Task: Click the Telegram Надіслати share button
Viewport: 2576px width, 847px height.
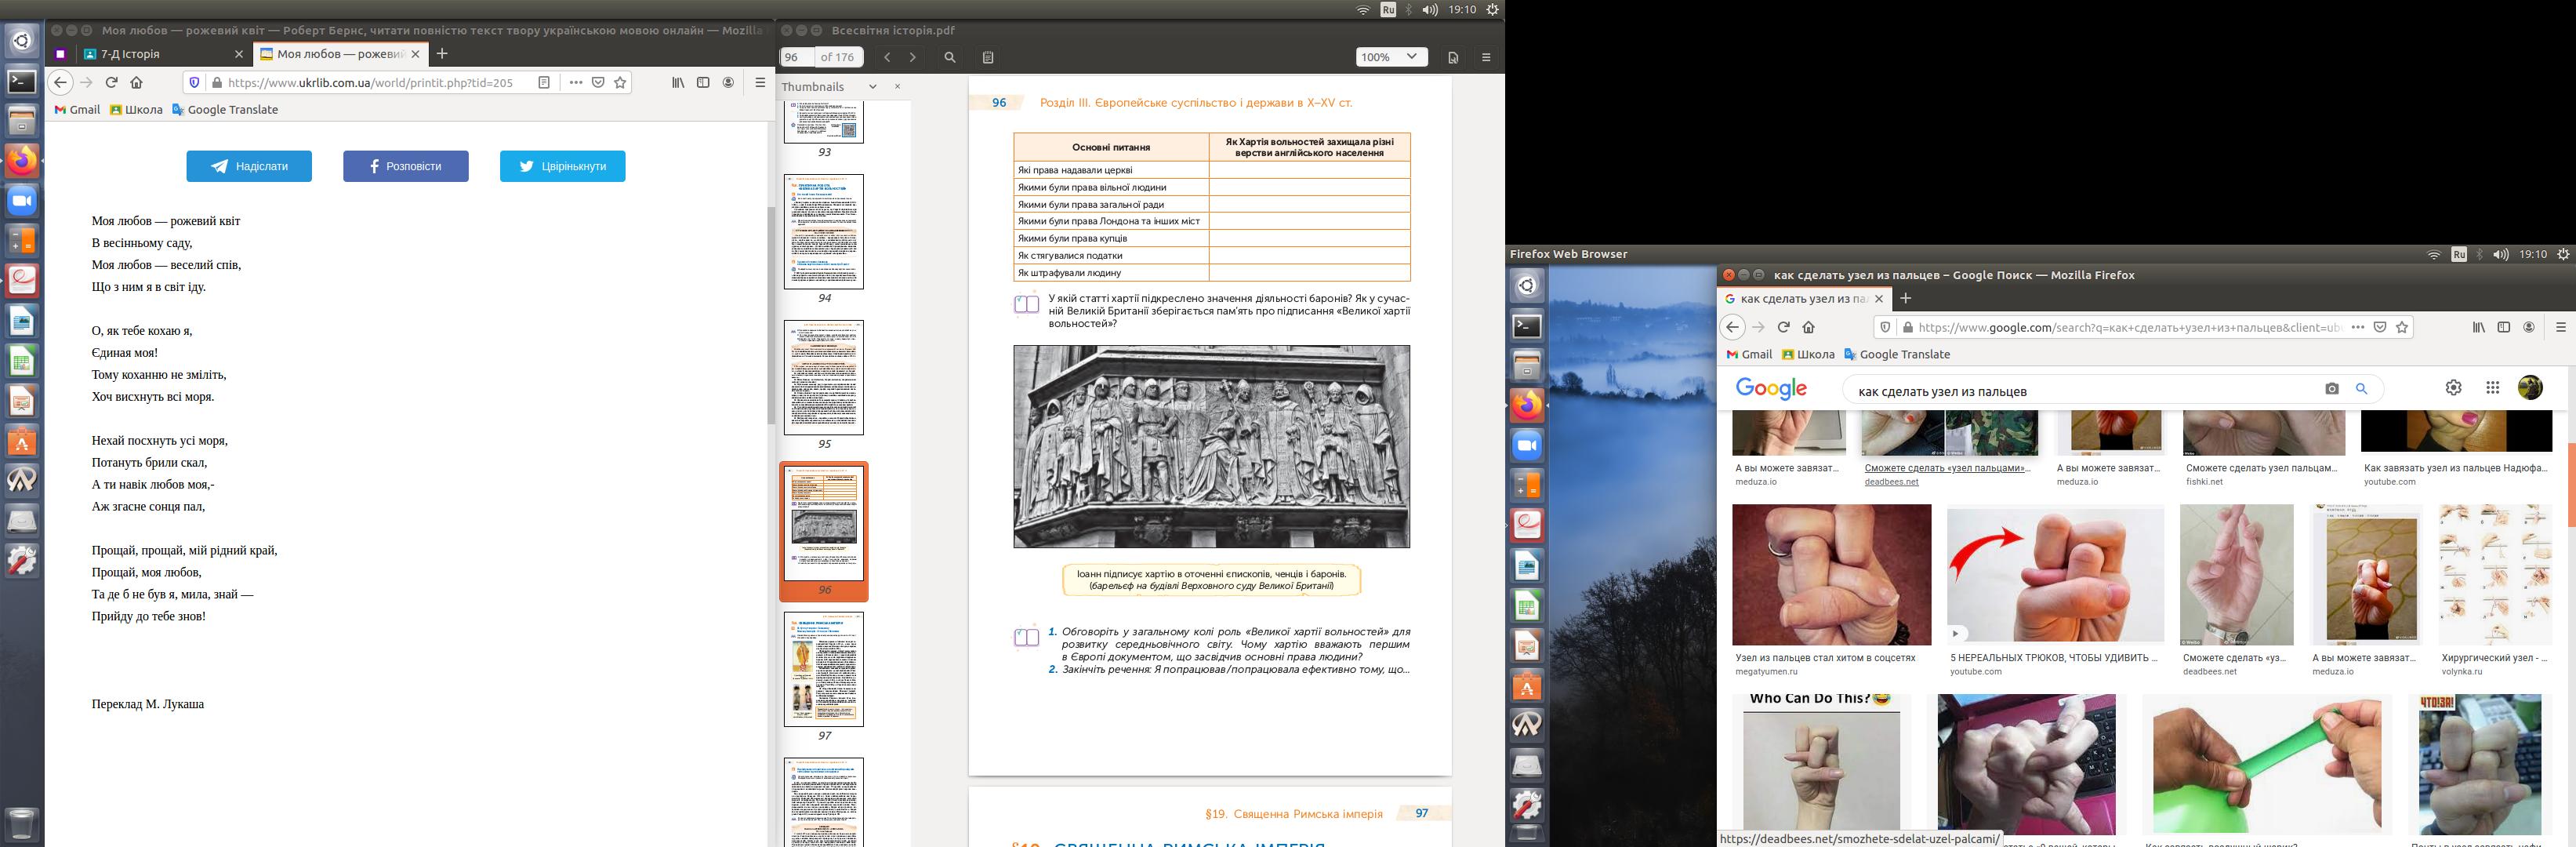Action: [249, 166]
